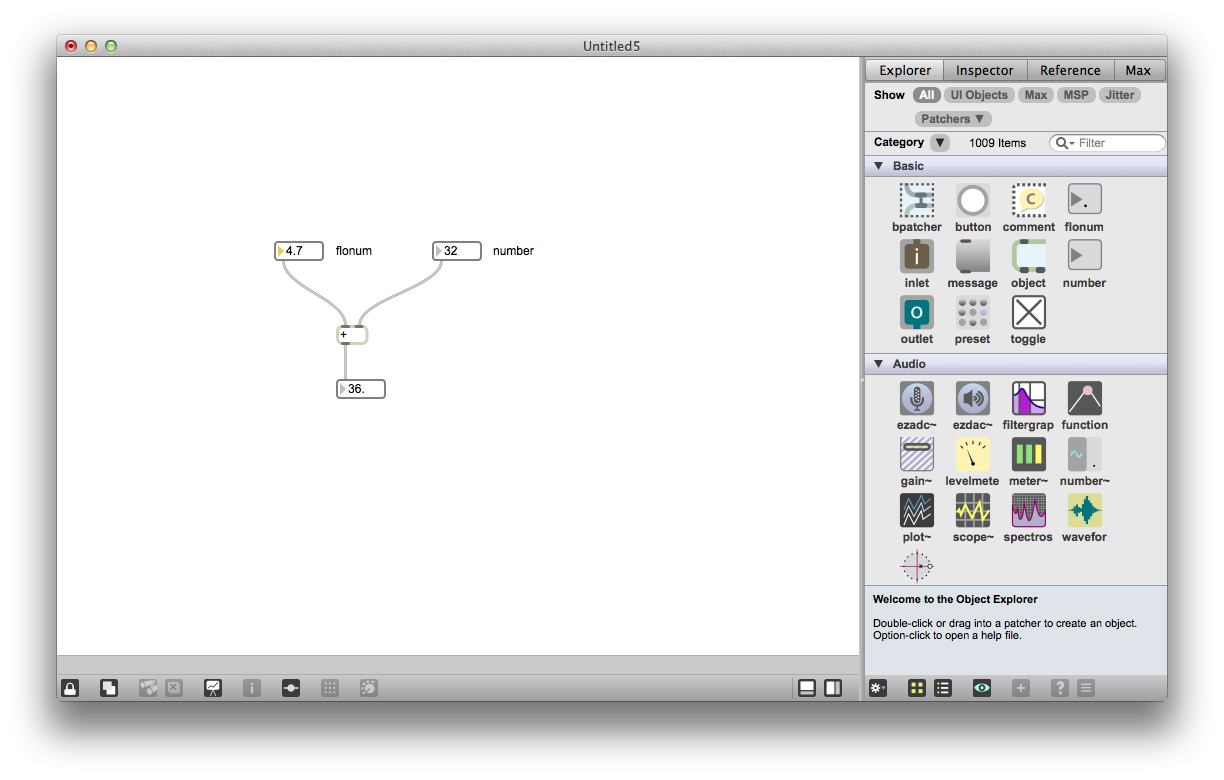1224x780 pixels.
Task: Select the comment object icon
Action: coord(1029,200)
